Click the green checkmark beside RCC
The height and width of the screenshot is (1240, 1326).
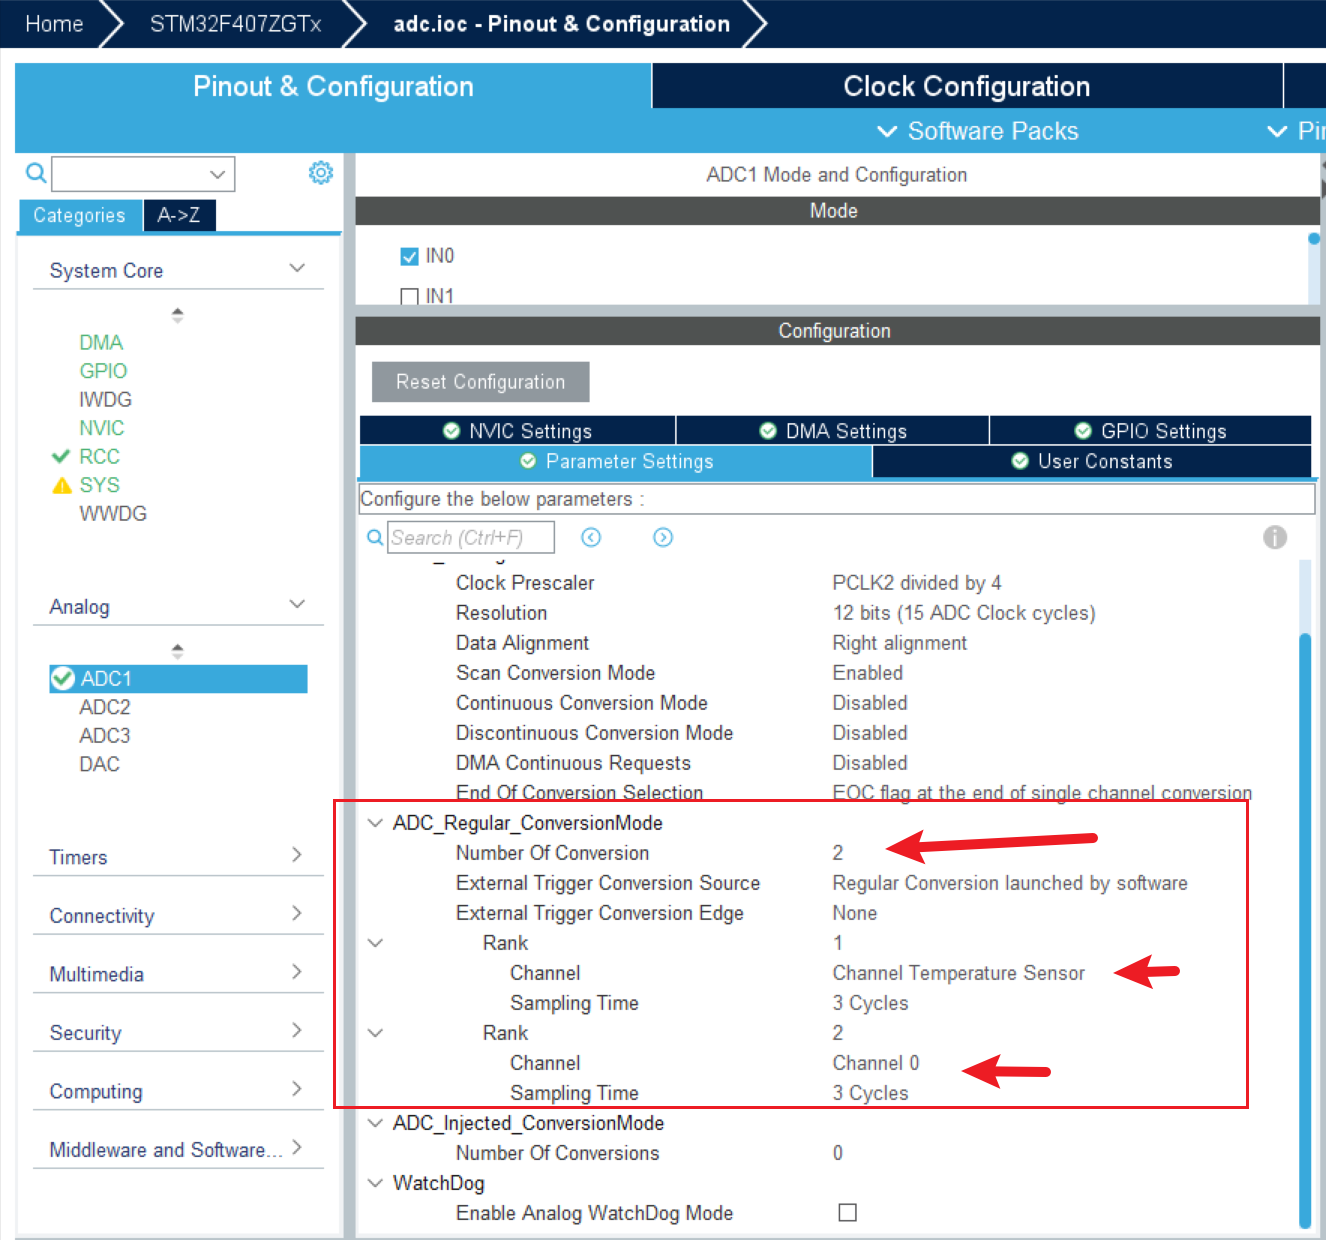coord(60,456)
